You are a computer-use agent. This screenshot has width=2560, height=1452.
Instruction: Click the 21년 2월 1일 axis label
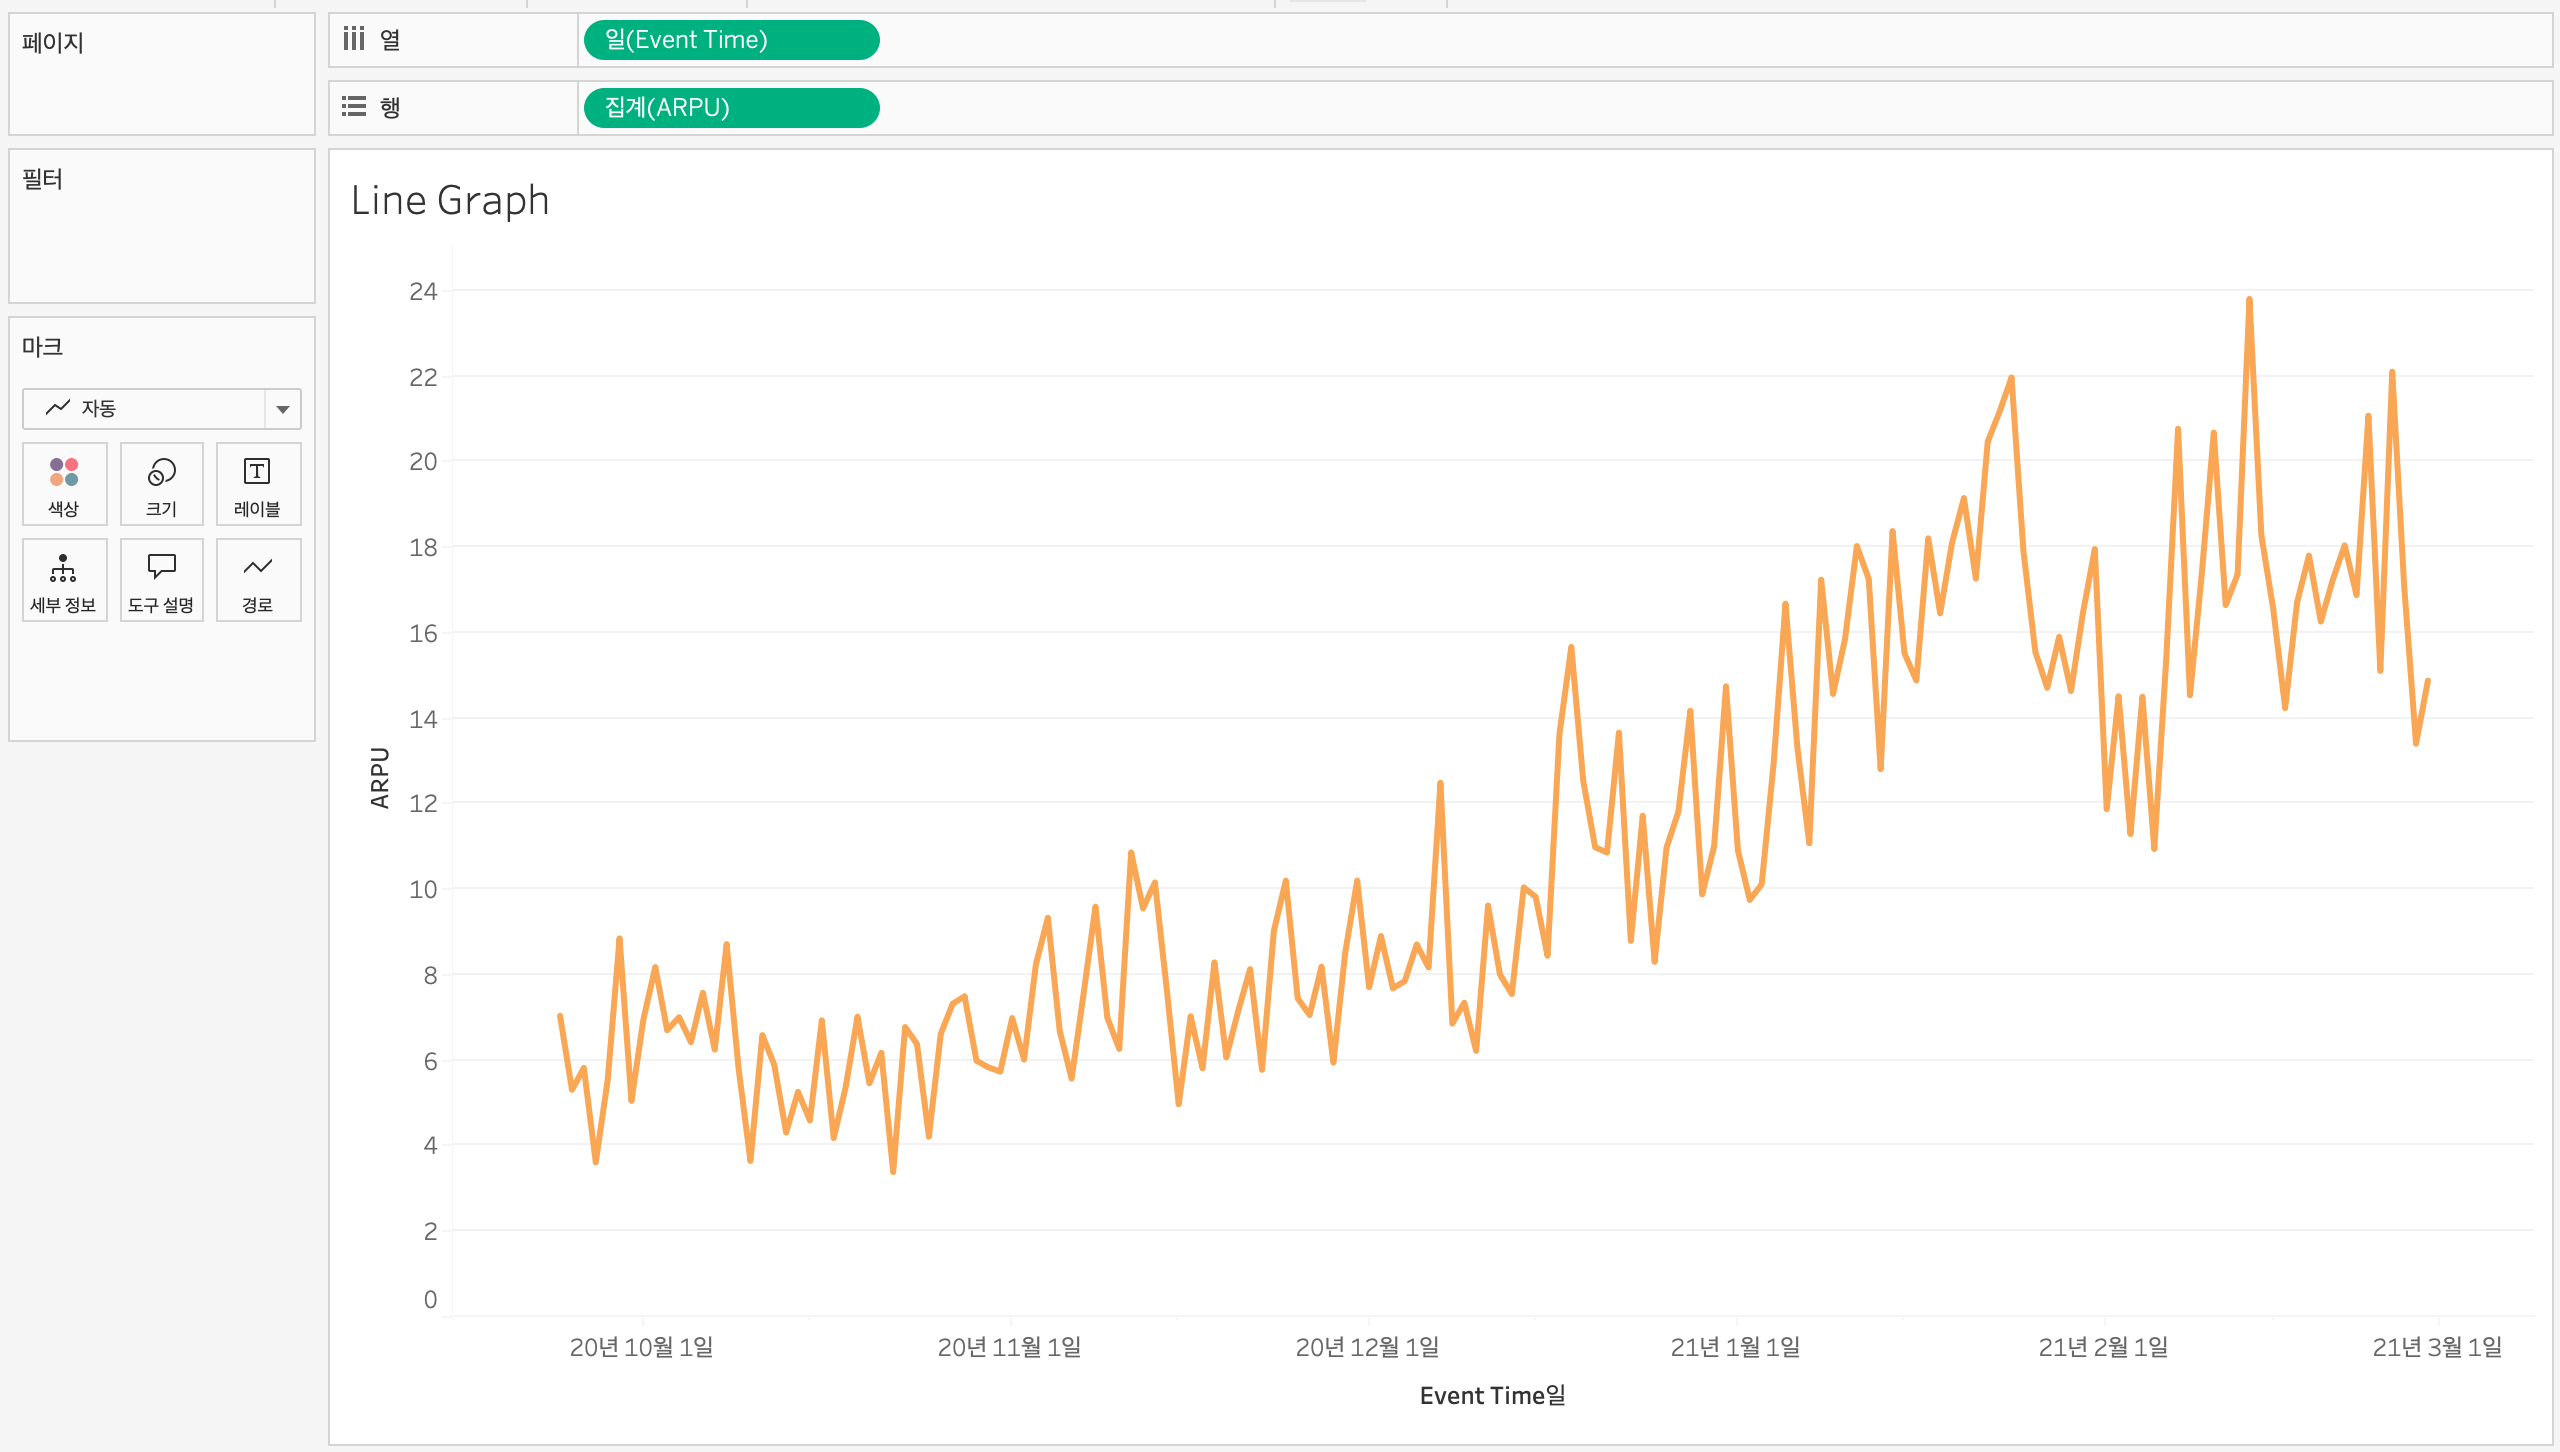click(x=2103, y=1347)
